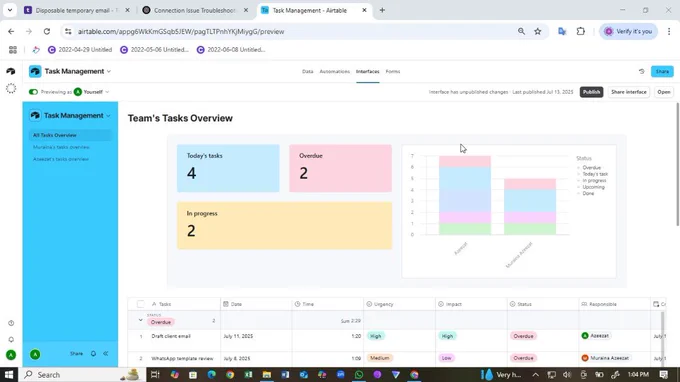Switch to the Data tab
680x382 pixels.
point(307,72)
